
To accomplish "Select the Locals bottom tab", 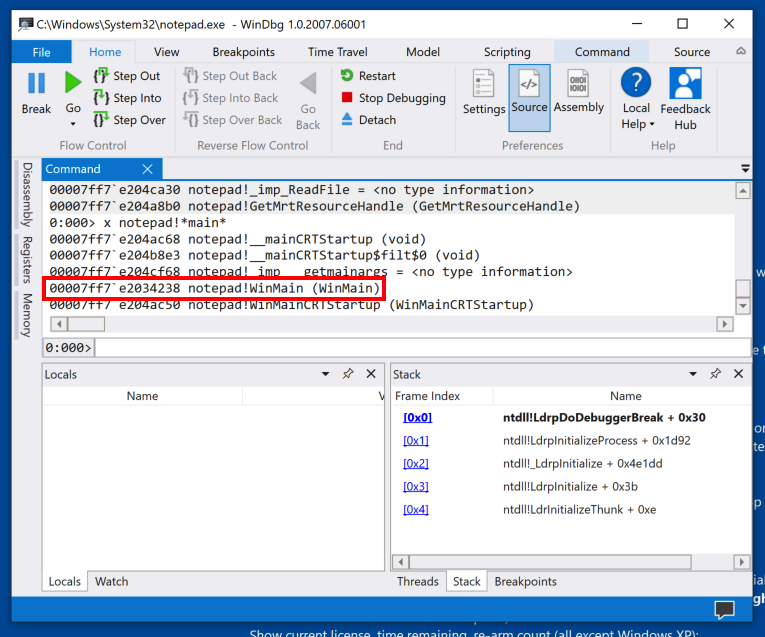I will [x=64, y=581].
